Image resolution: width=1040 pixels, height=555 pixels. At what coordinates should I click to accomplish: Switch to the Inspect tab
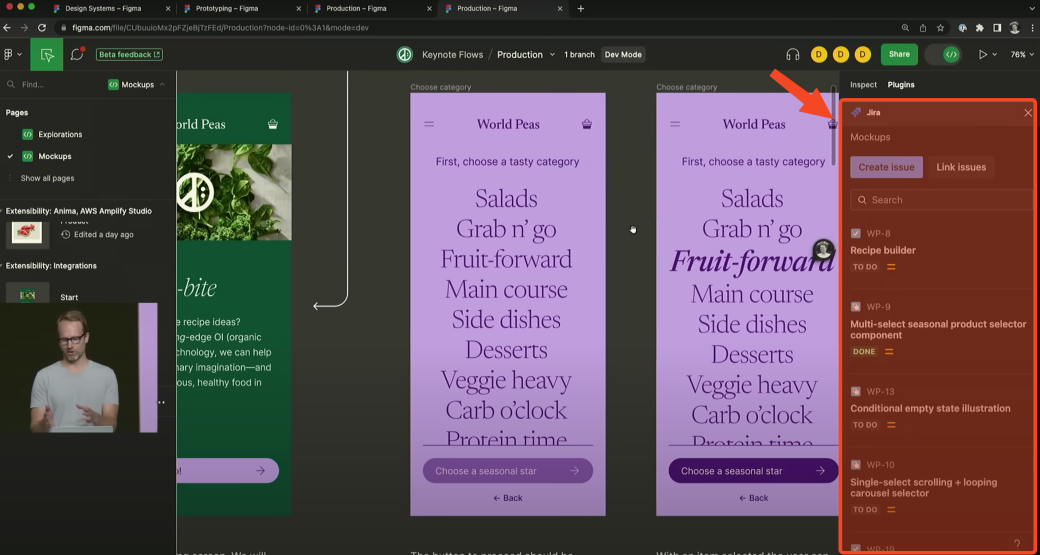(863, 85)
